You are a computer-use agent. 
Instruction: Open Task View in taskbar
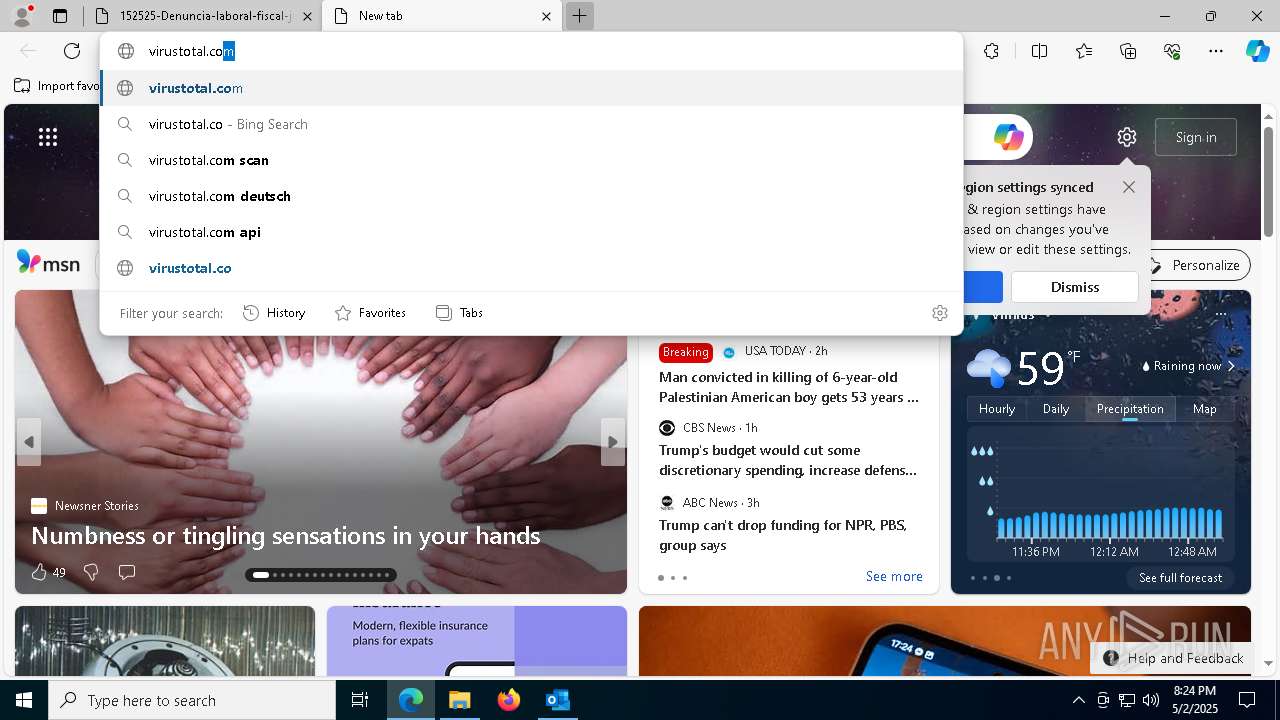[360, 700]
